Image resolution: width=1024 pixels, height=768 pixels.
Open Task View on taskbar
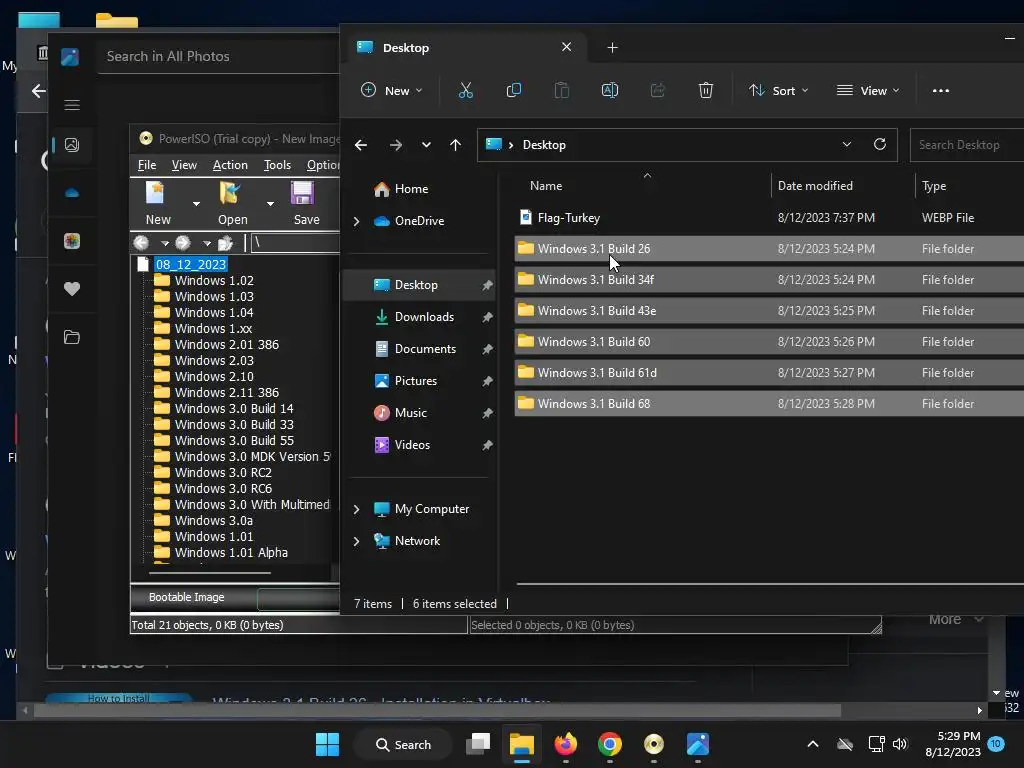[x=478, y=744]
